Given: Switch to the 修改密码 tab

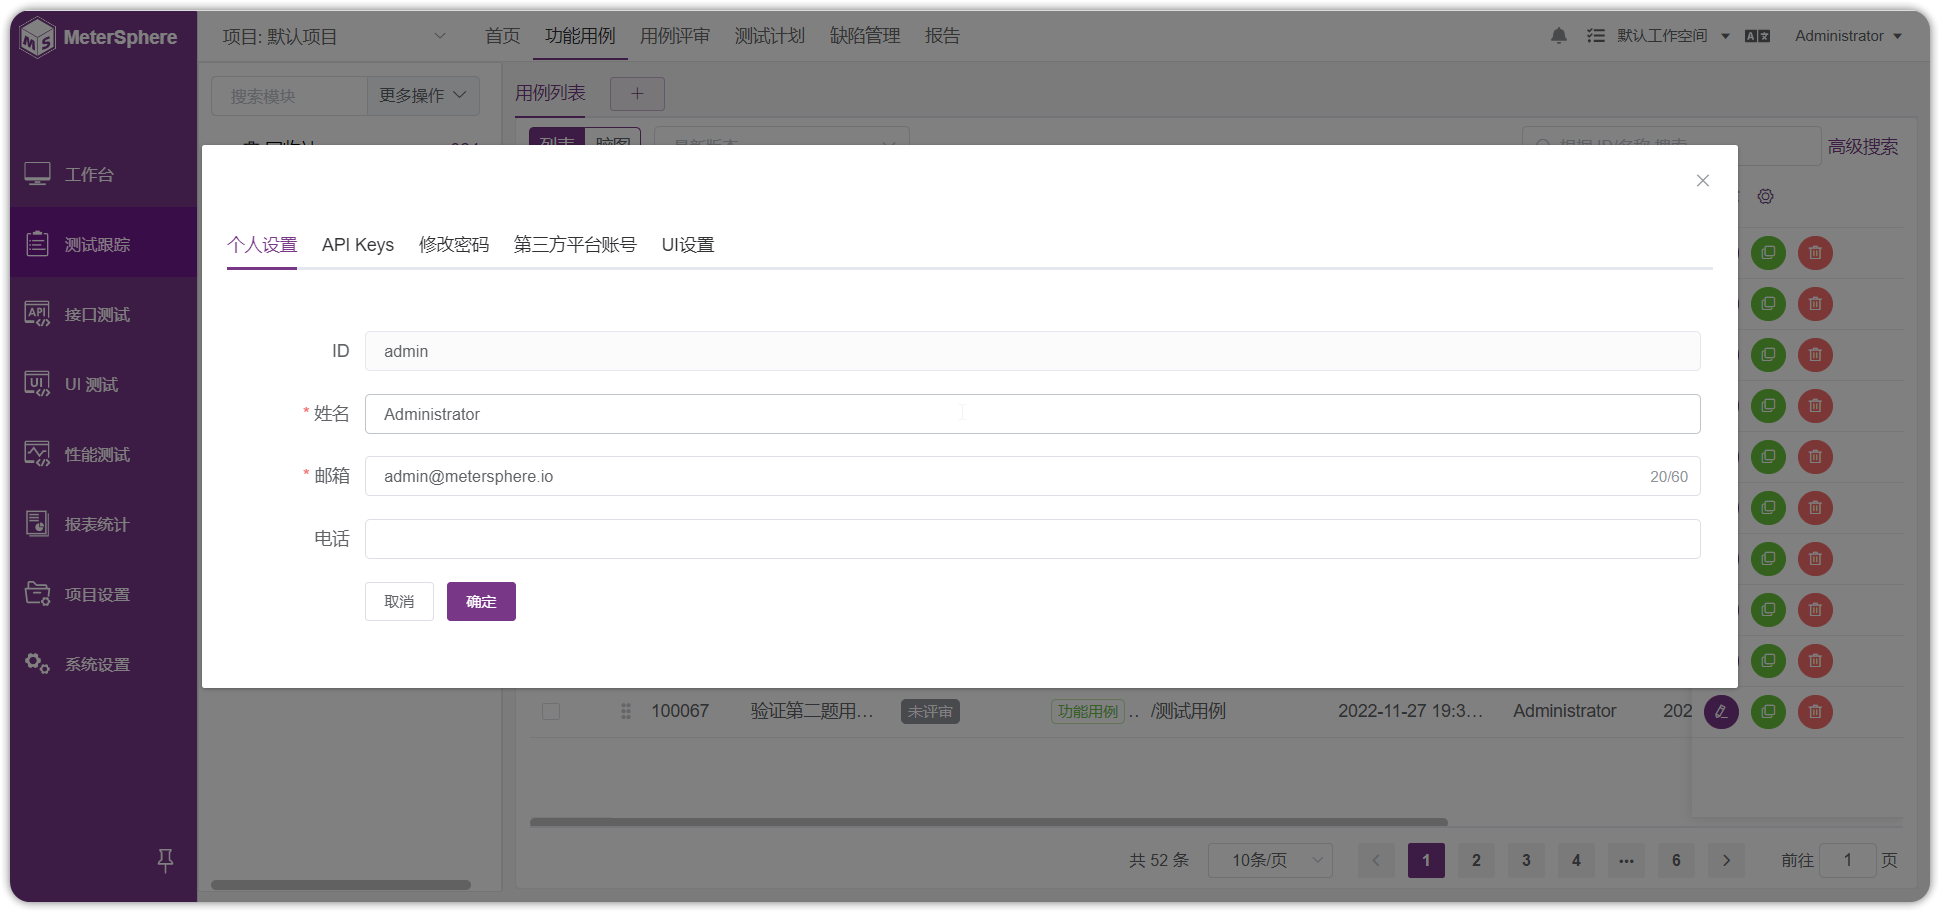Looking at the screenshot, I should point(454,245).
